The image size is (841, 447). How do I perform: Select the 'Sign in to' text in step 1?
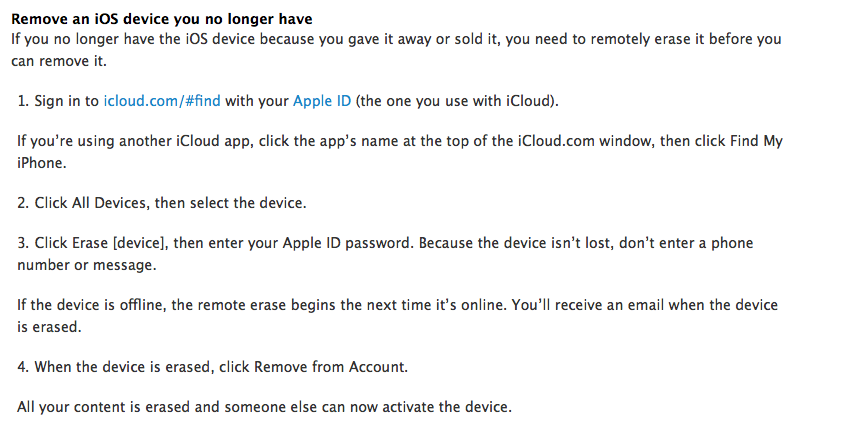point(67,101)
